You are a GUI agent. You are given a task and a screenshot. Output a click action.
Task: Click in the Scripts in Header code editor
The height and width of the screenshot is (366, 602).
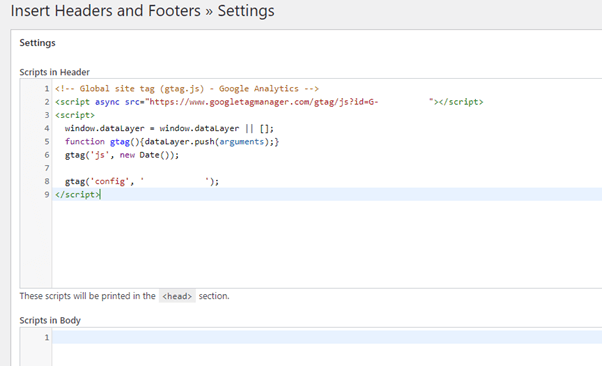(x=311, y=184)
